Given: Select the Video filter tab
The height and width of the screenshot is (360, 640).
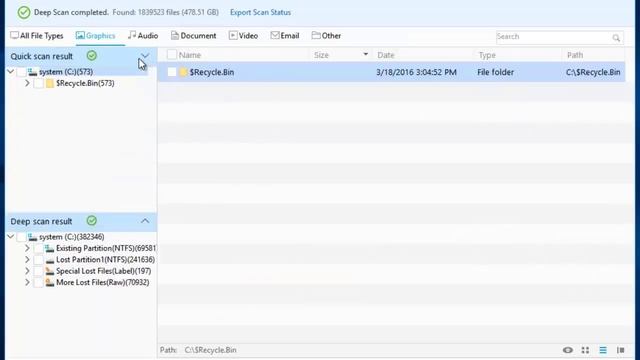Looking at the screenshot, I should (x=243, y=36).
